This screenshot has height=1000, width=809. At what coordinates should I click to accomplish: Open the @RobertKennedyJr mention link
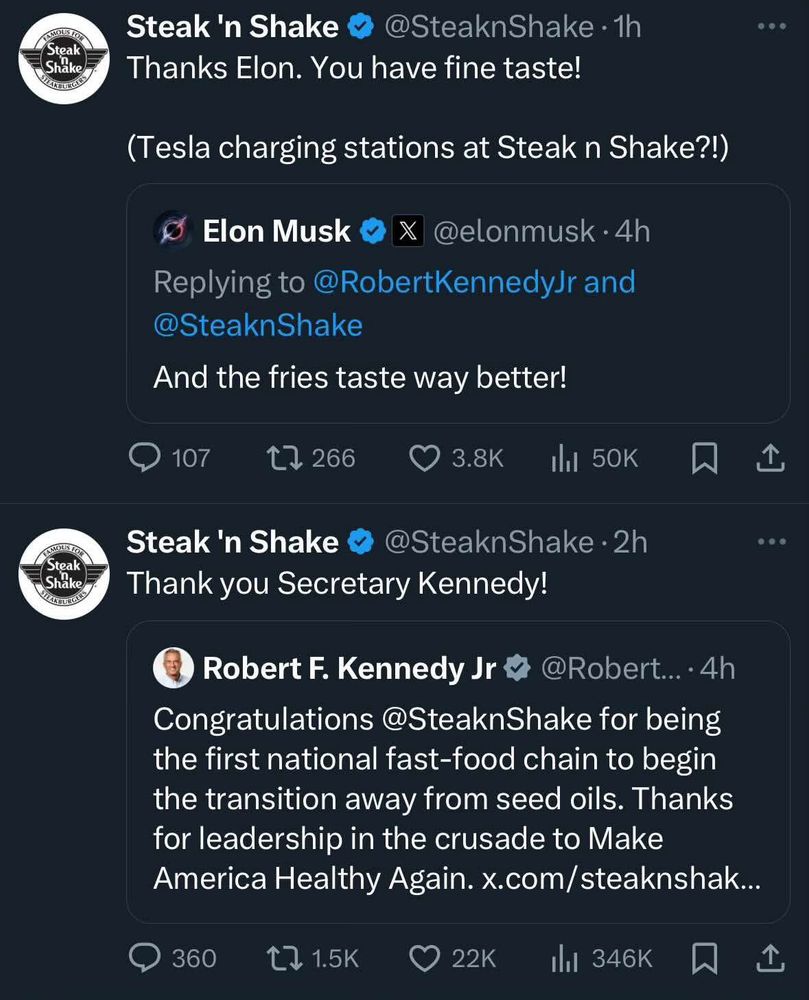tap(444, 282)
